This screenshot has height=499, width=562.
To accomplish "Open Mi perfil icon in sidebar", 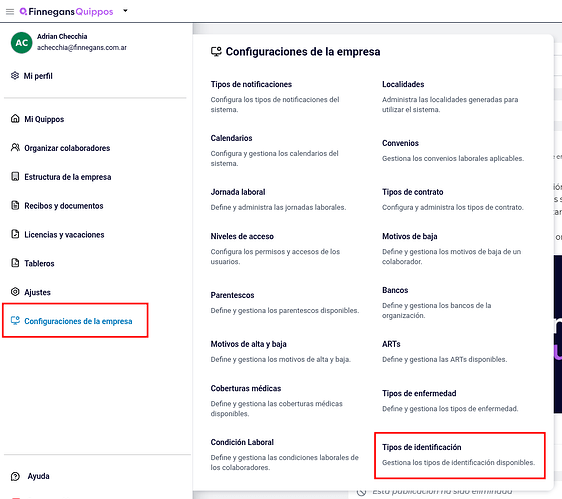I will pos(15,76).
